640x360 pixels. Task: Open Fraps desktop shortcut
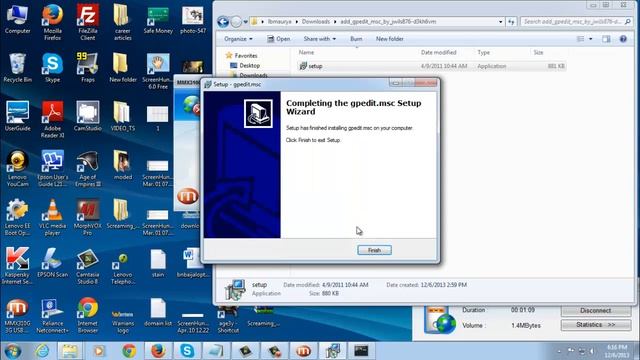point(87,68)
